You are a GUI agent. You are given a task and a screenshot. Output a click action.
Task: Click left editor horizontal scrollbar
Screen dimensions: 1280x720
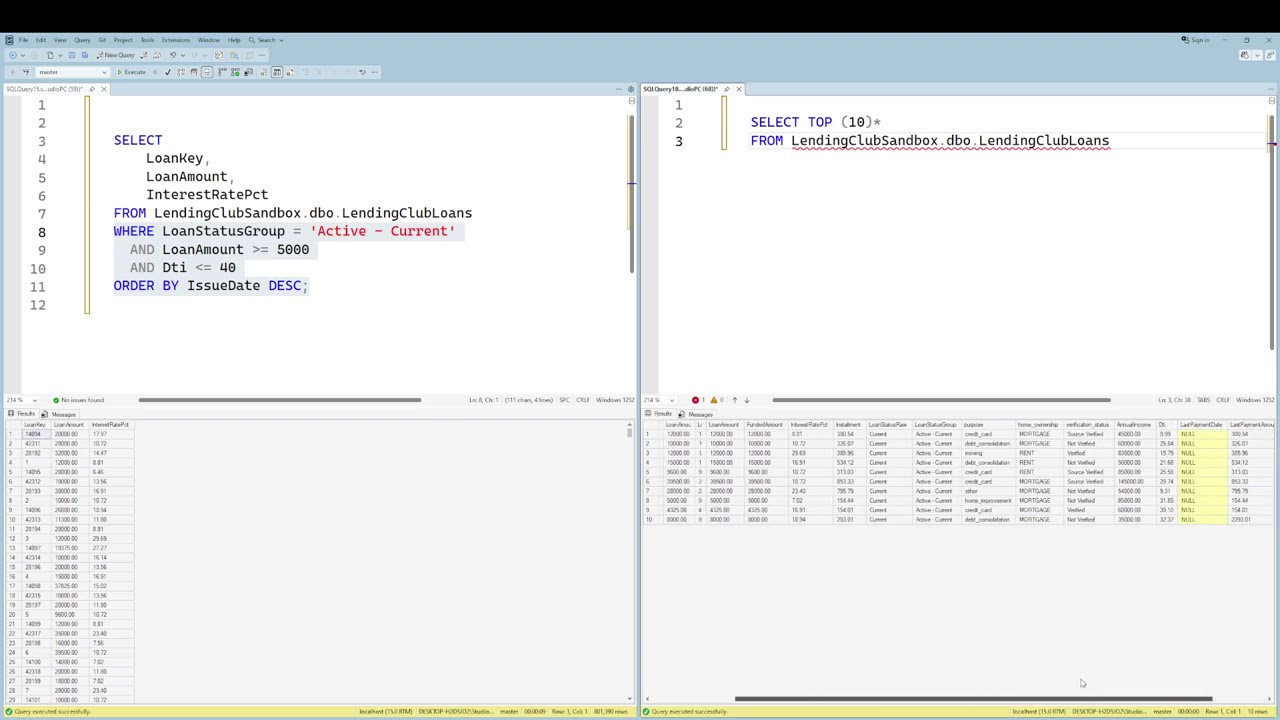tap(280, 400)
